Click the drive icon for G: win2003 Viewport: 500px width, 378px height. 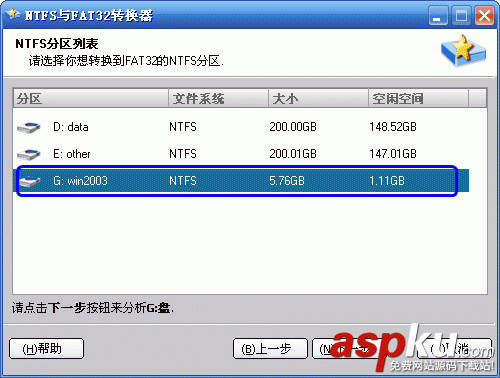coord(29,181)
